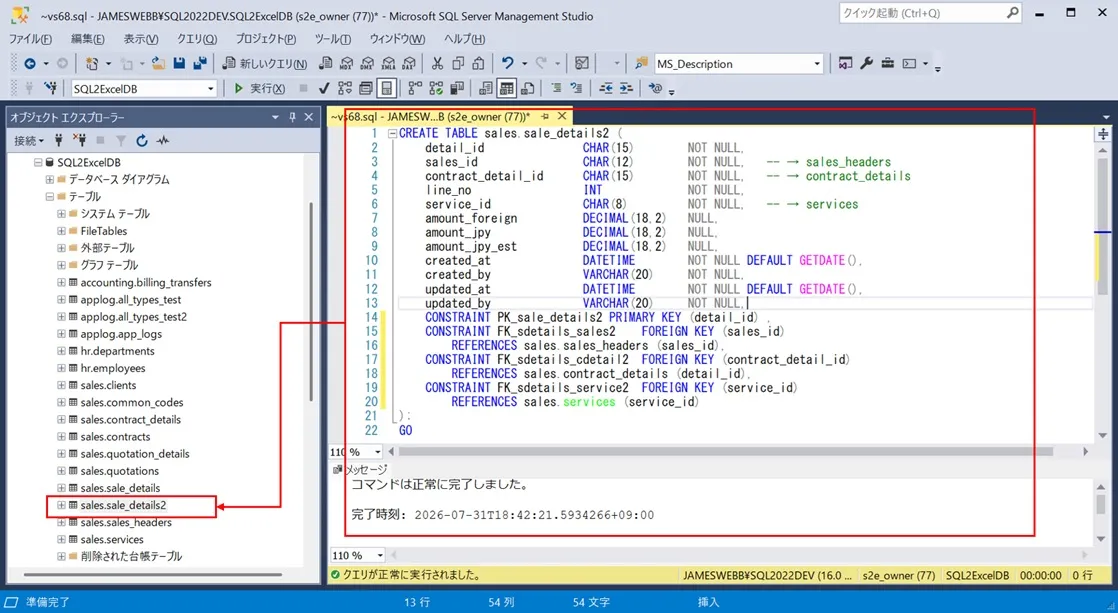
Task: Click the 接続 connect button
Action: (x=29, y=140)
